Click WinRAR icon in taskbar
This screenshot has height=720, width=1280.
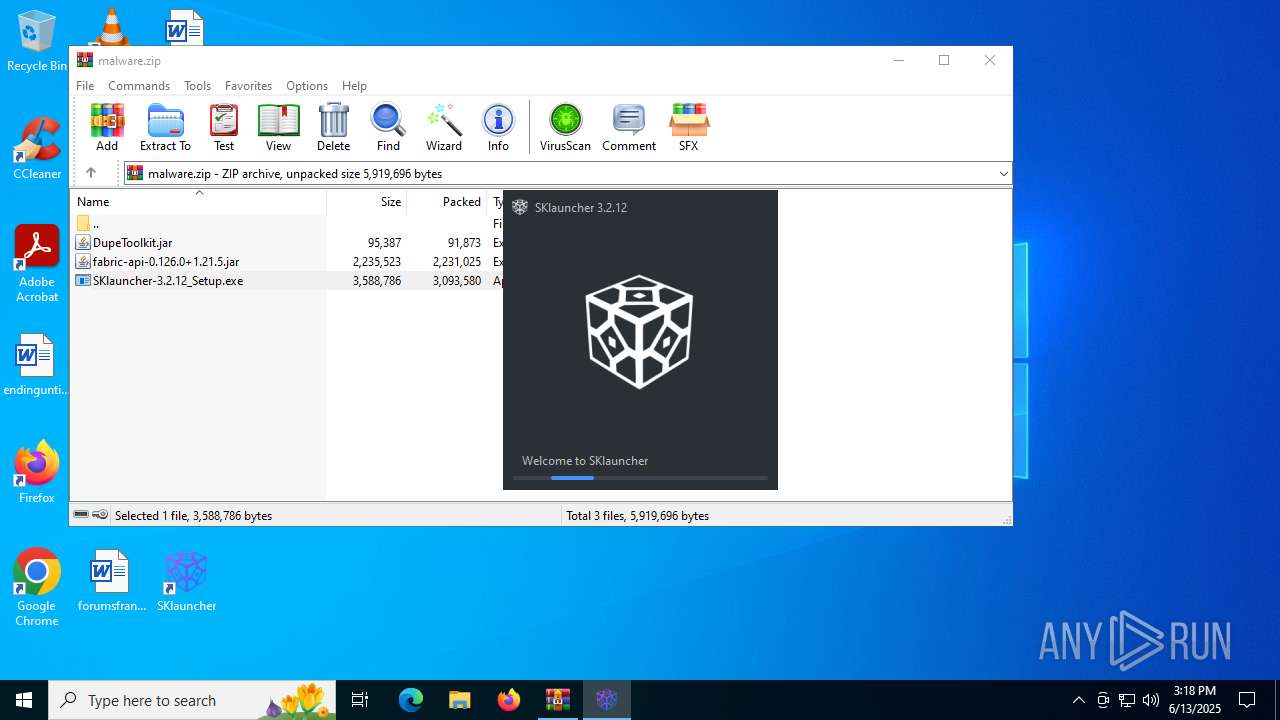pos(557,700)
